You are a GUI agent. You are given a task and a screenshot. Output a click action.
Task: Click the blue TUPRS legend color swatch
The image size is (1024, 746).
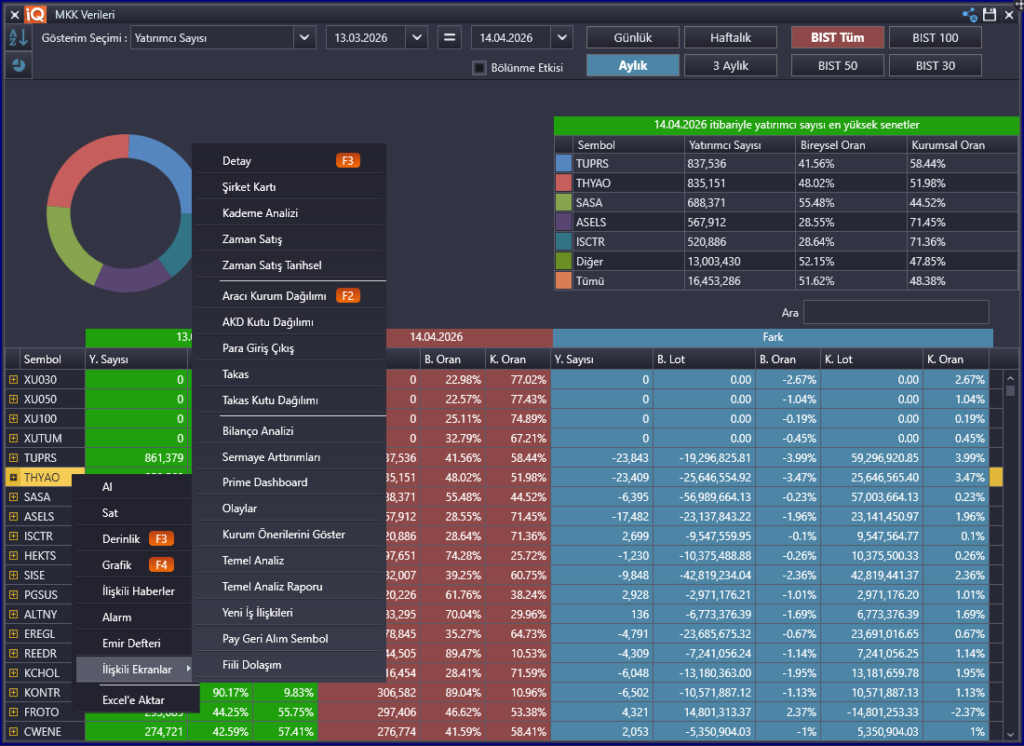tap(563, 163)
